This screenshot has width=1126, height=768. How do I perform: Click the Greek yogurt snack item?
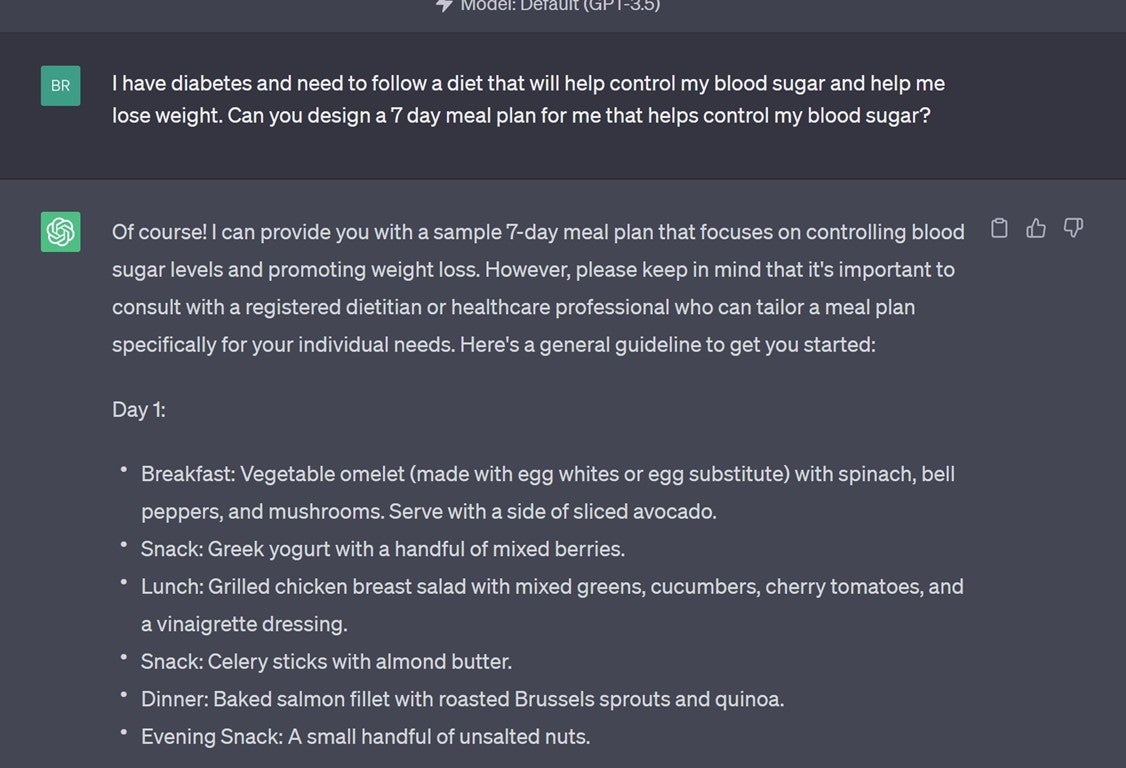[383, 549]
